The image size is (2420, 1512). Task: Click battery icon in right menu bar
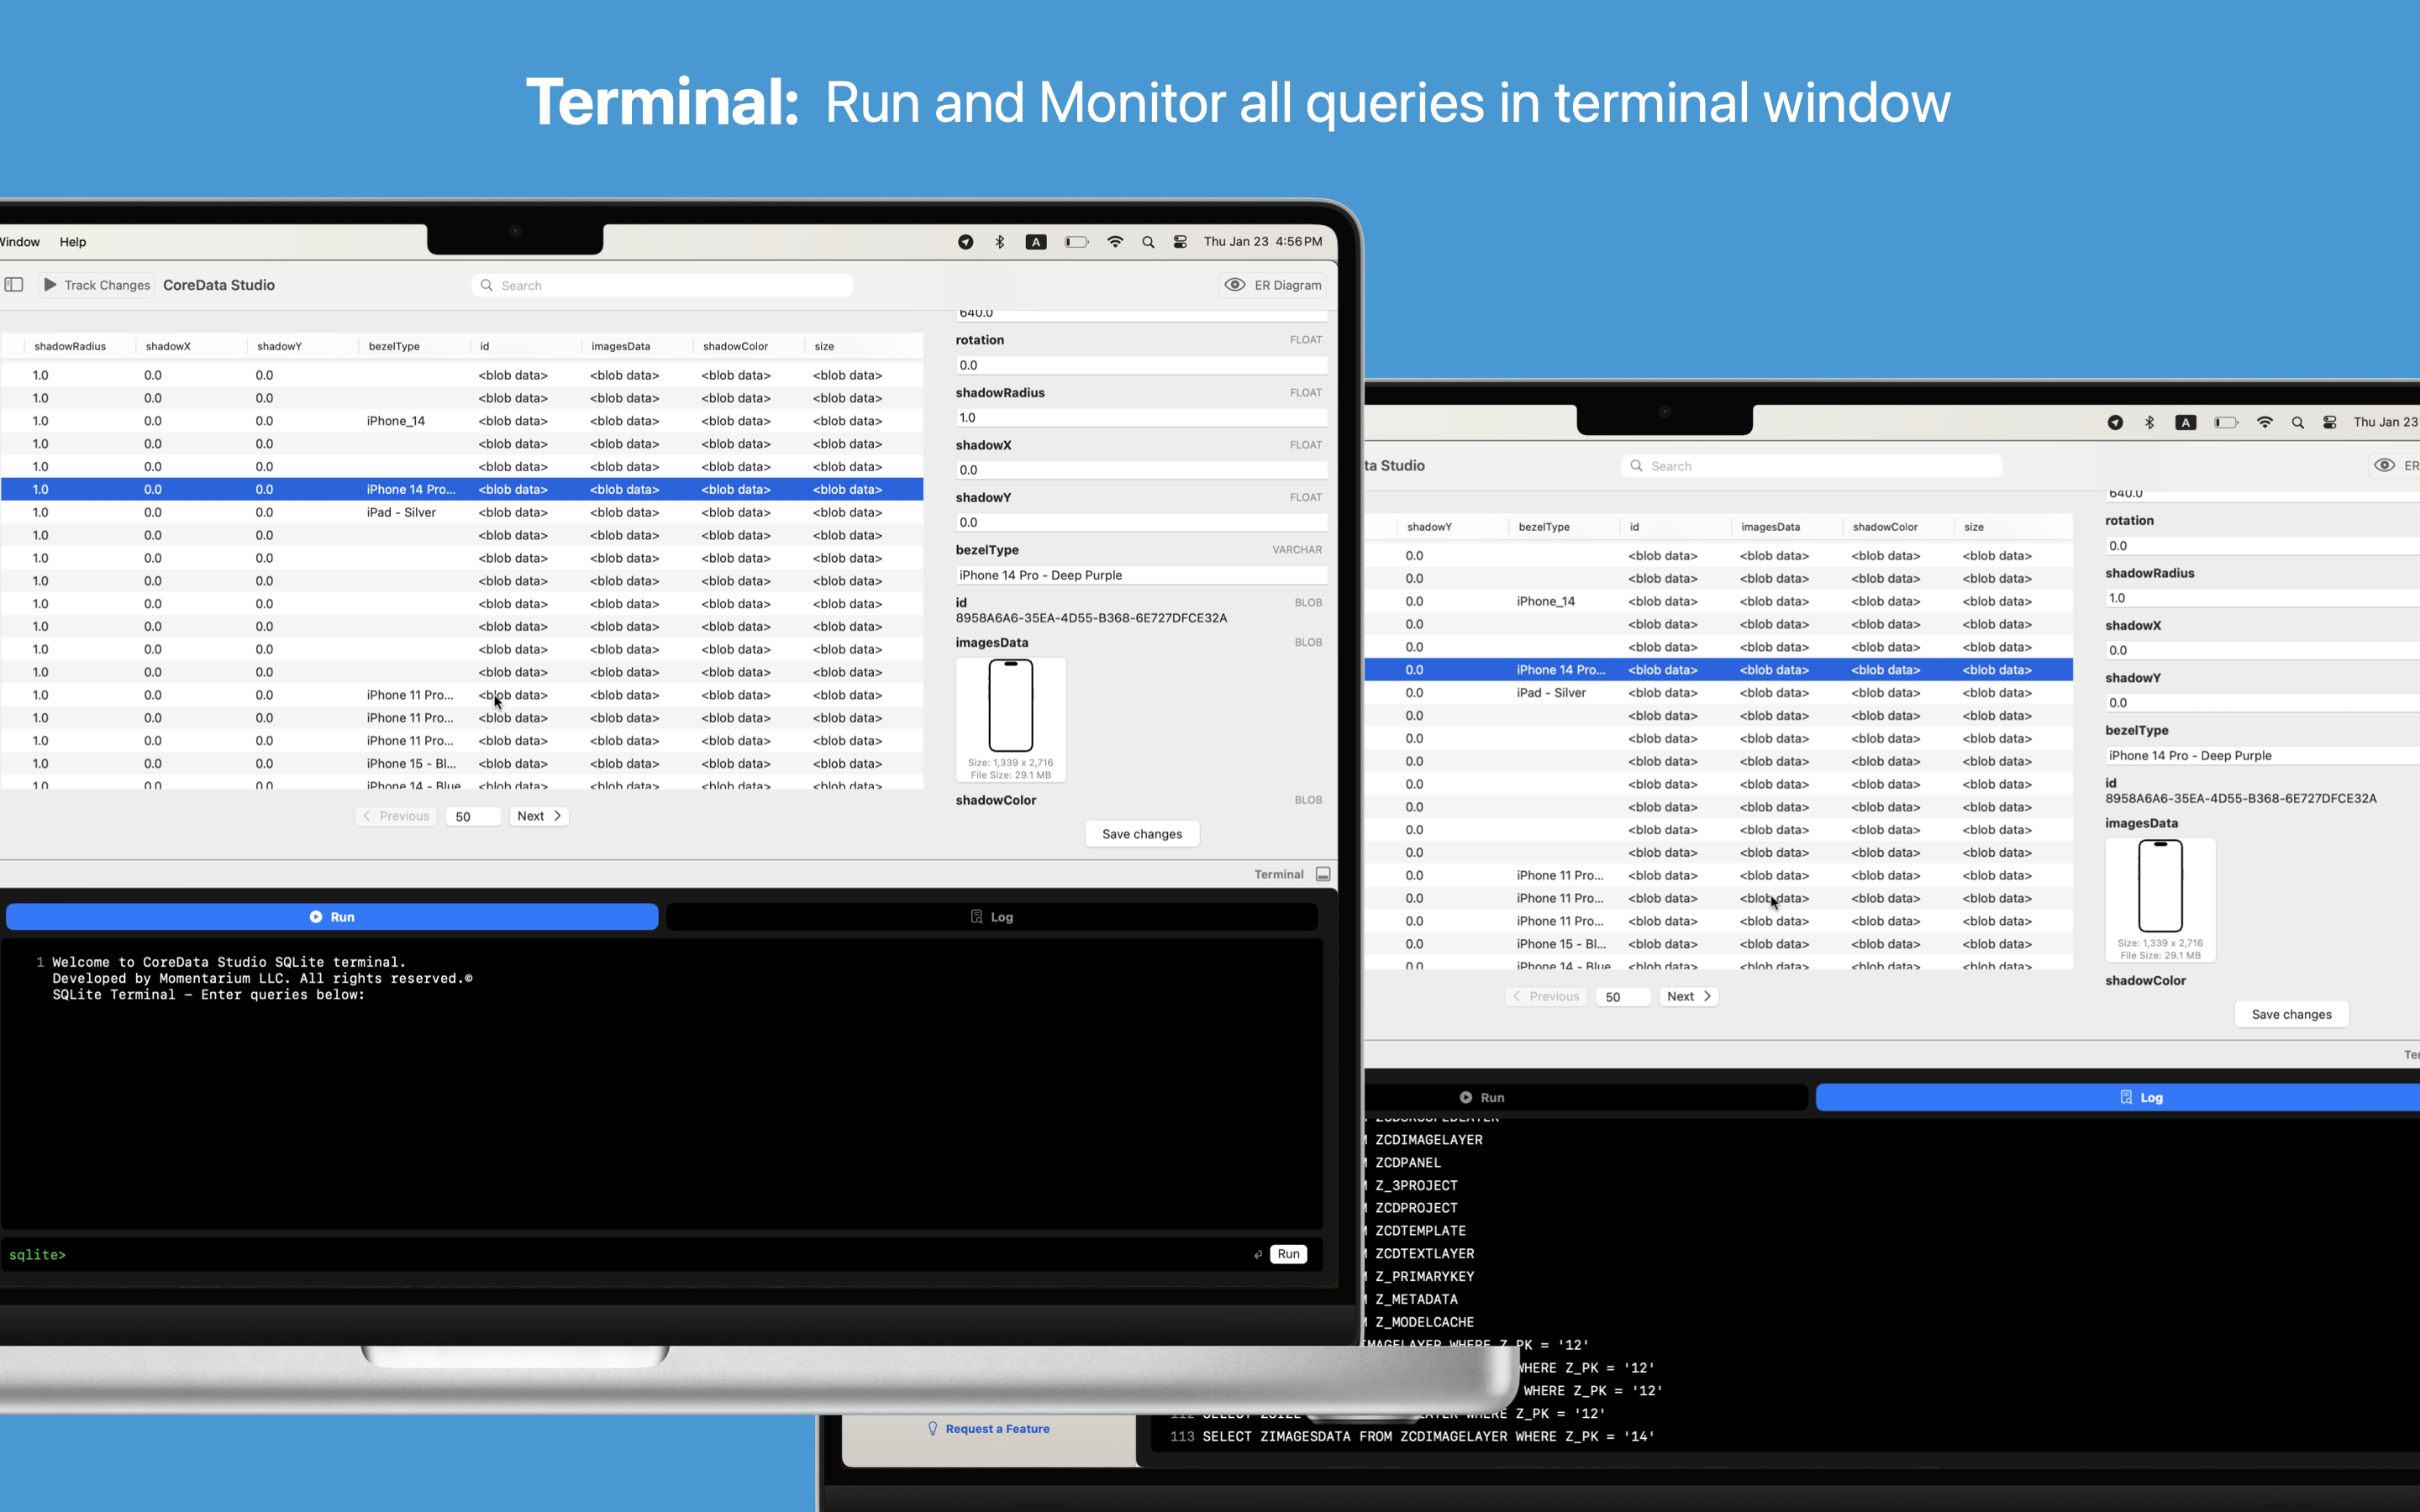(2226, 422)
